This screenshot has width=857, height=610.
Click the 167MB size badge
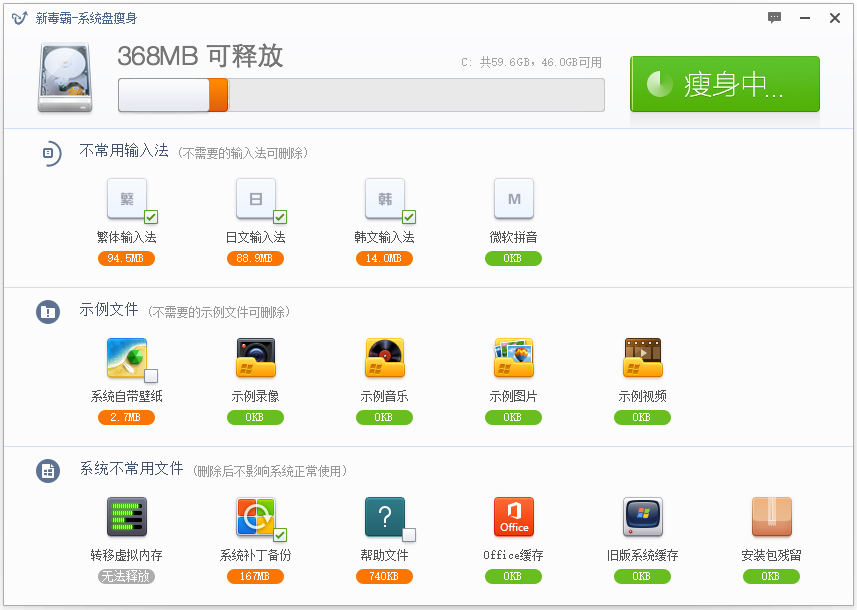click(255, 577)
